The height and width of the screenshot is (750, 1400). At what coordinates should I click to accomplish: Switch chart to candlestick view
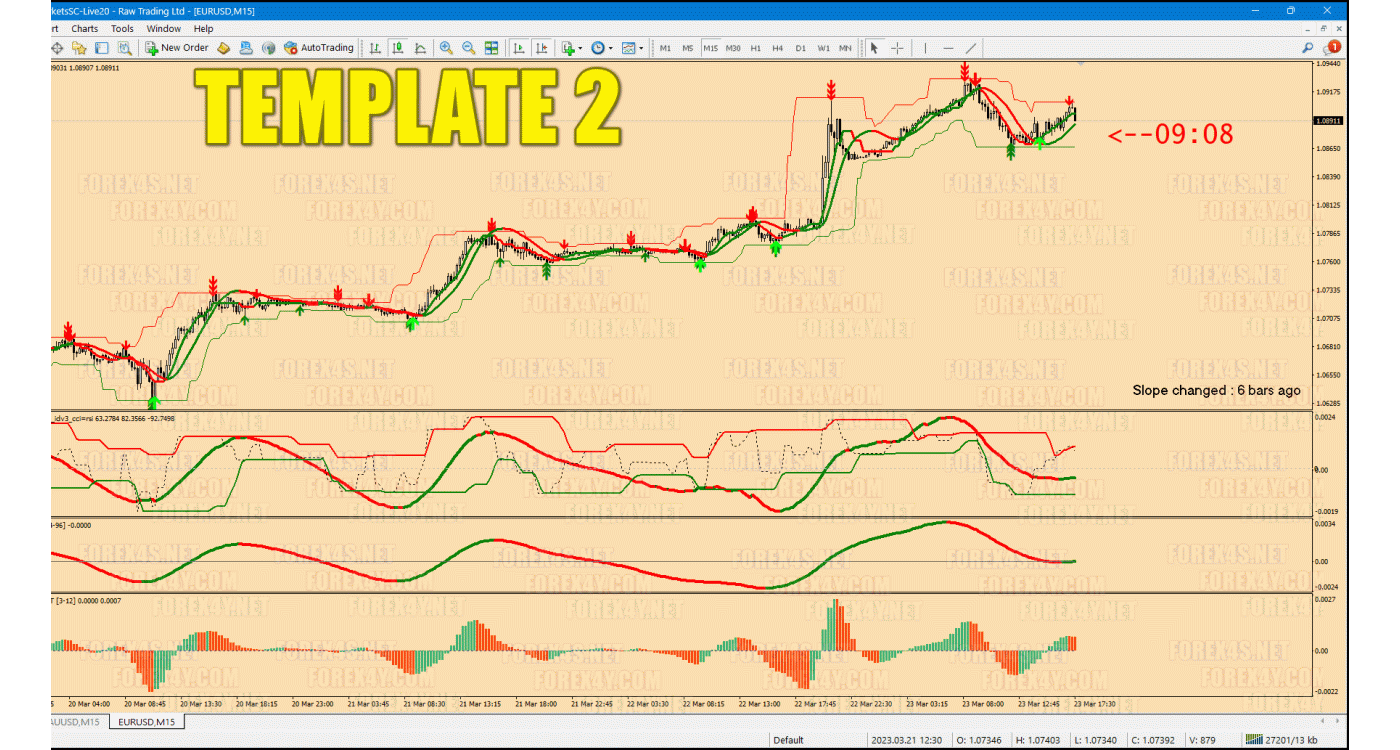point(399,47)
